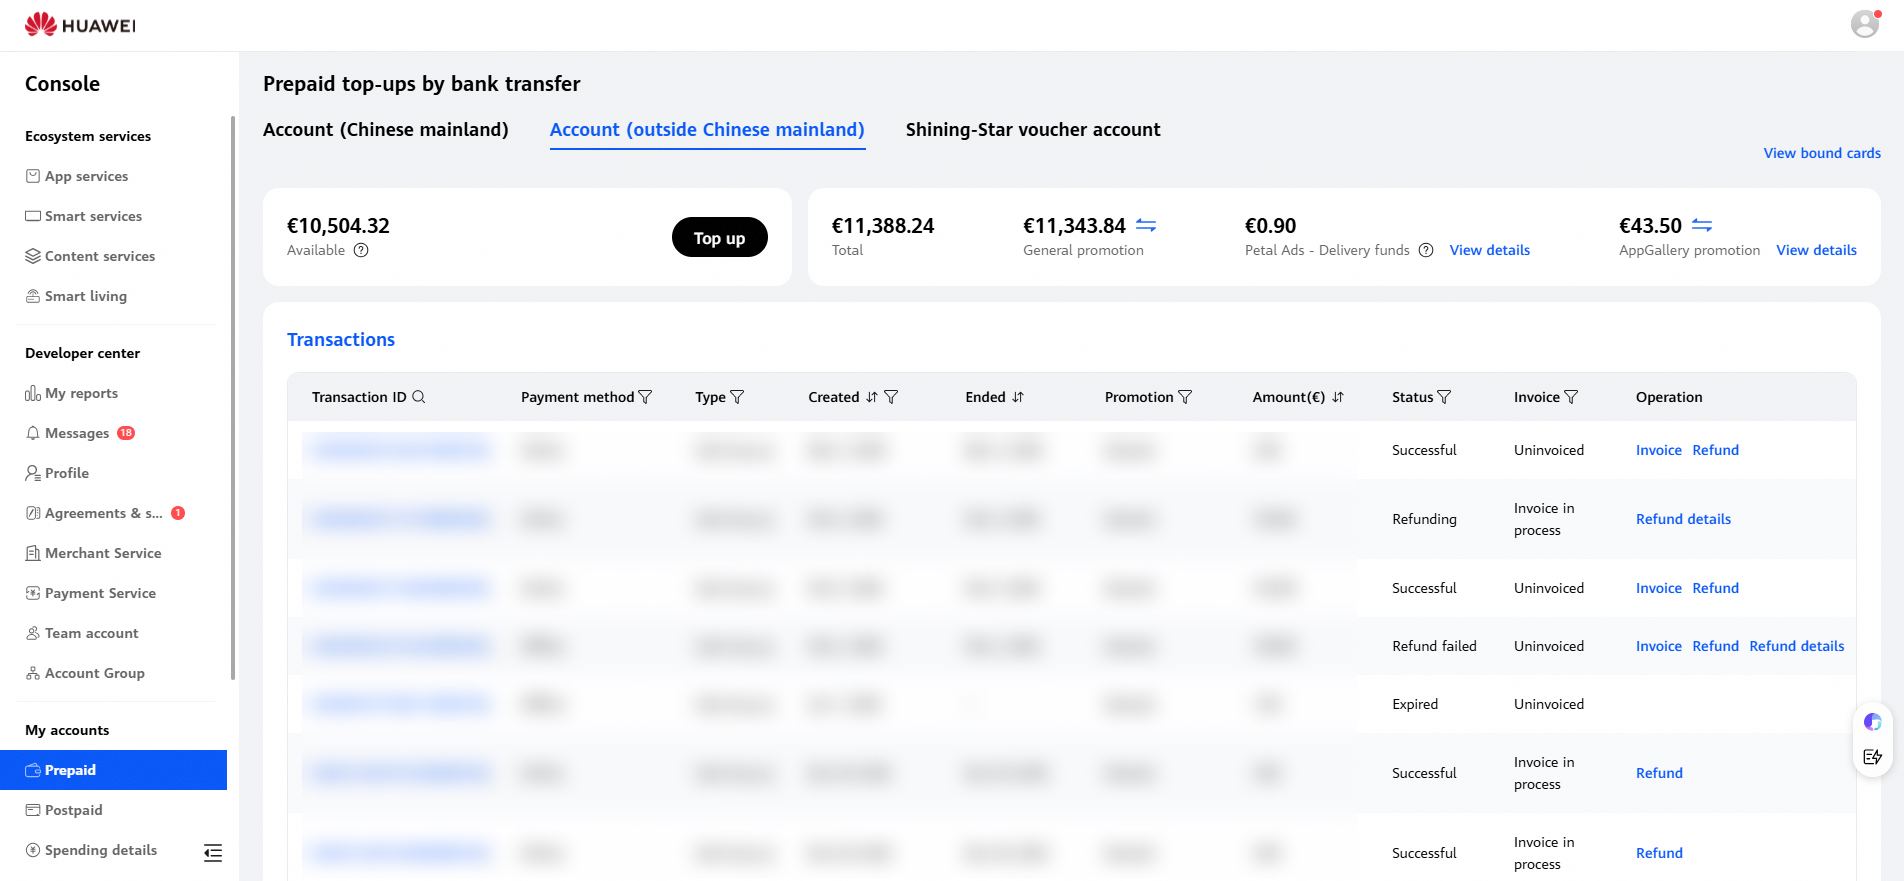Sort transactions by Created date
1904x881 pixels.
[872, 397]
